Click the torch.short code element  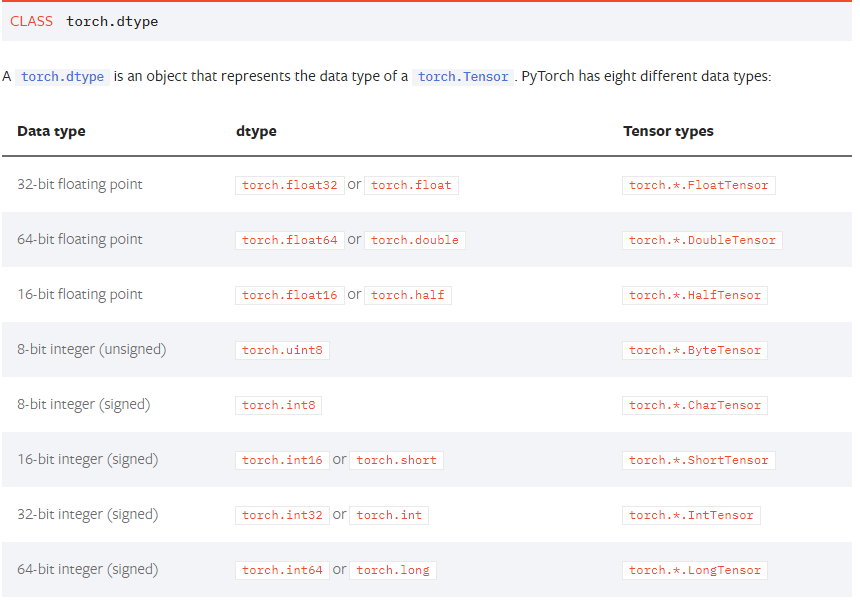pyautogui.click(x=396, y=459)
